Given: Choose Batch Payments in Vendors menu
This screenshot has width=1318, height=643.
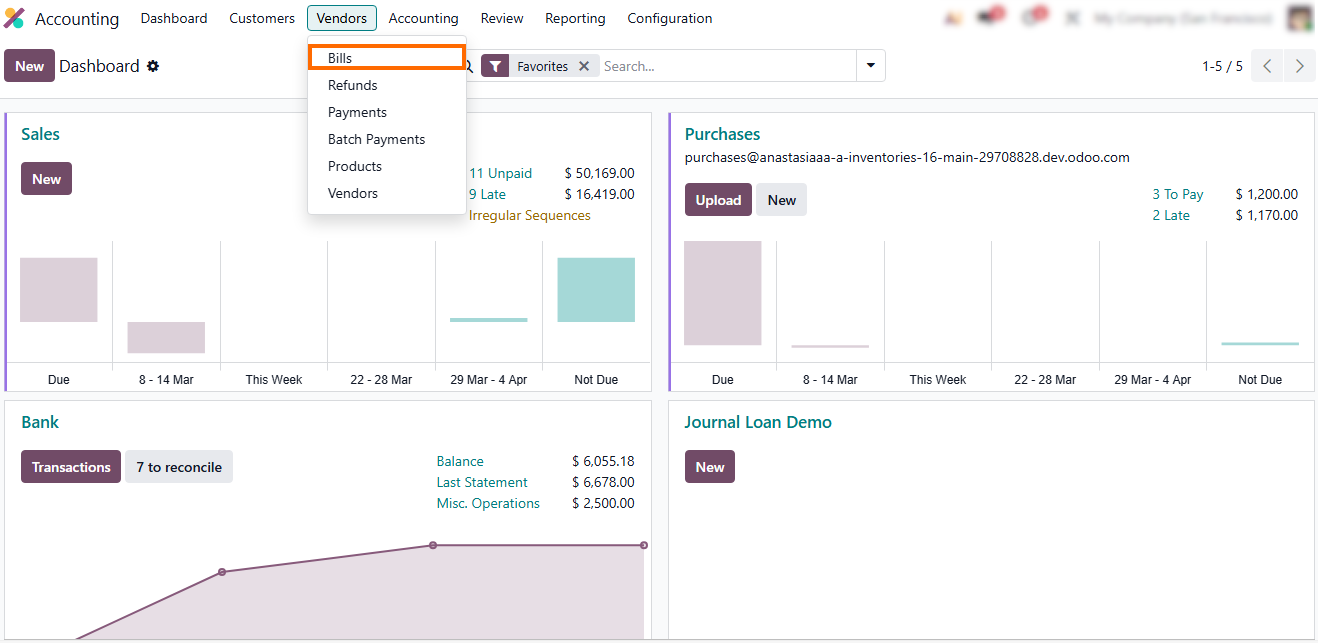Looking at the screenshot, I should click(x=376, y=139).
